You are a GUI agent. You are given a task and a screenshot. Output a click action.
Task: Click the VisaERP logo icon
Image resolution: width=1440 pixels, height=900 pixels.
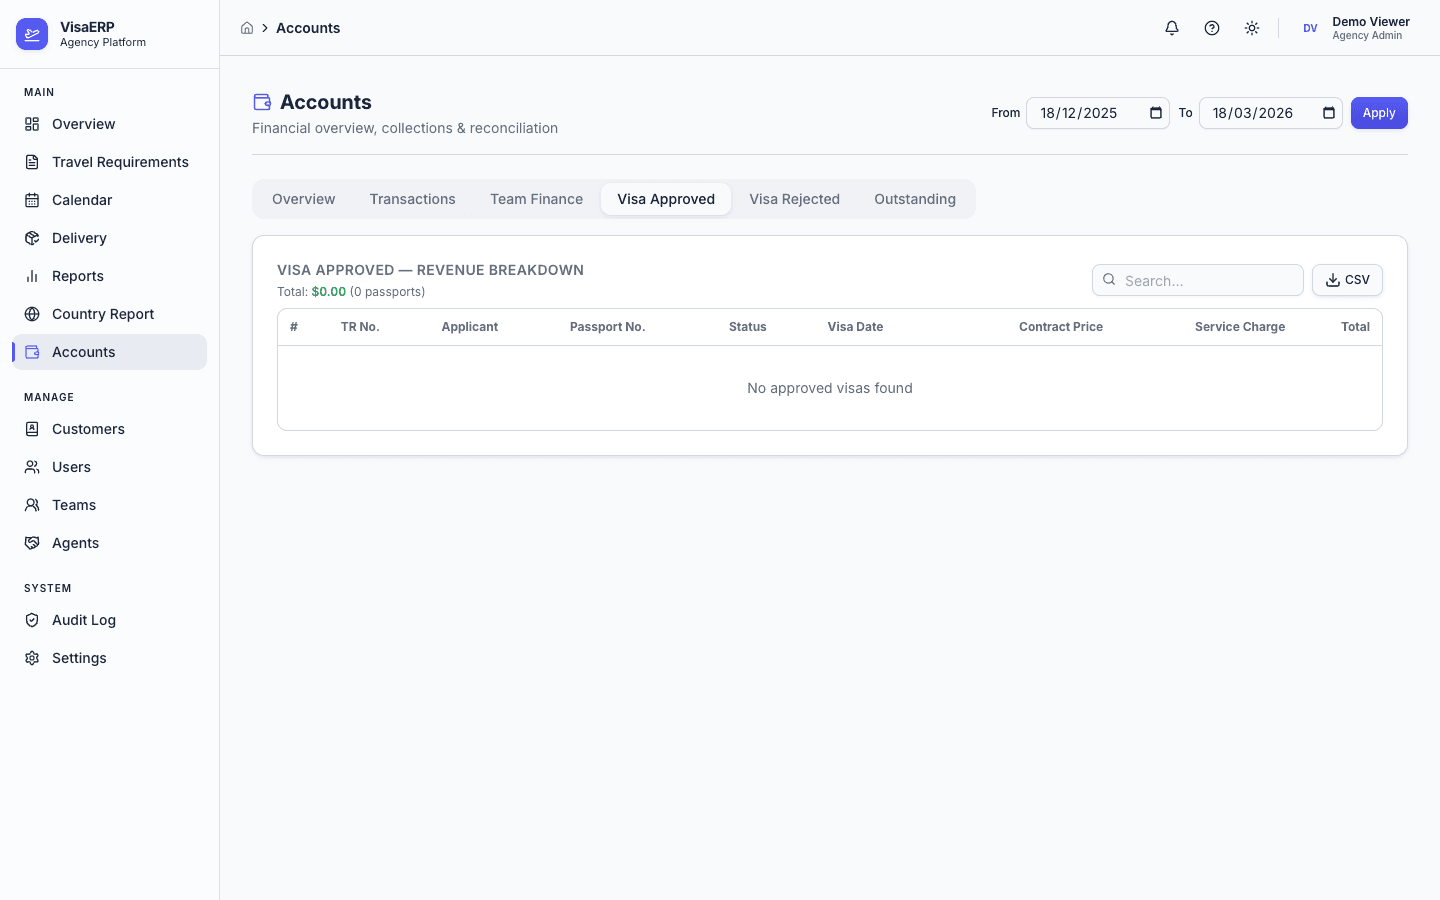click(x=32, y=34)
